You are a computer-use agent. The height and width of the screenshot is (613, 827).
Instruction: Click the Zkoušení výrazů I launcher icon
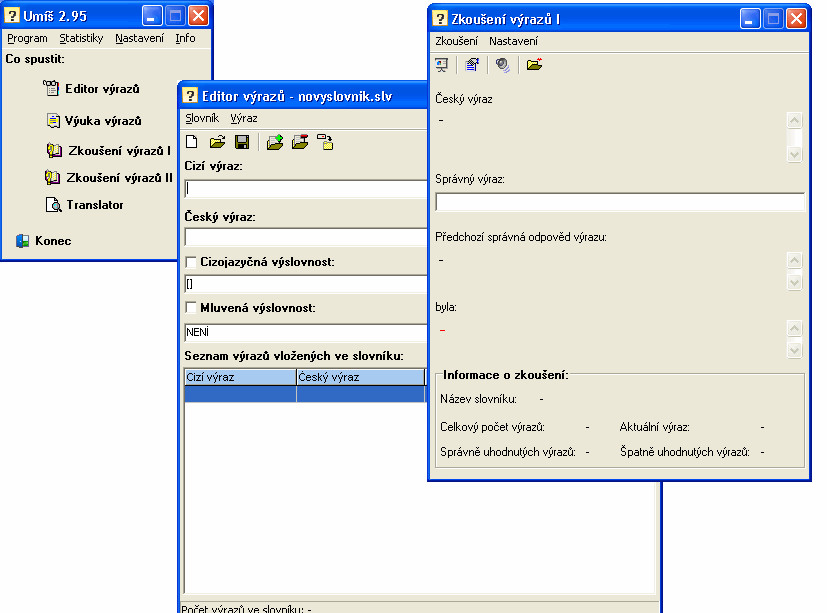click(x=54, y=150)
